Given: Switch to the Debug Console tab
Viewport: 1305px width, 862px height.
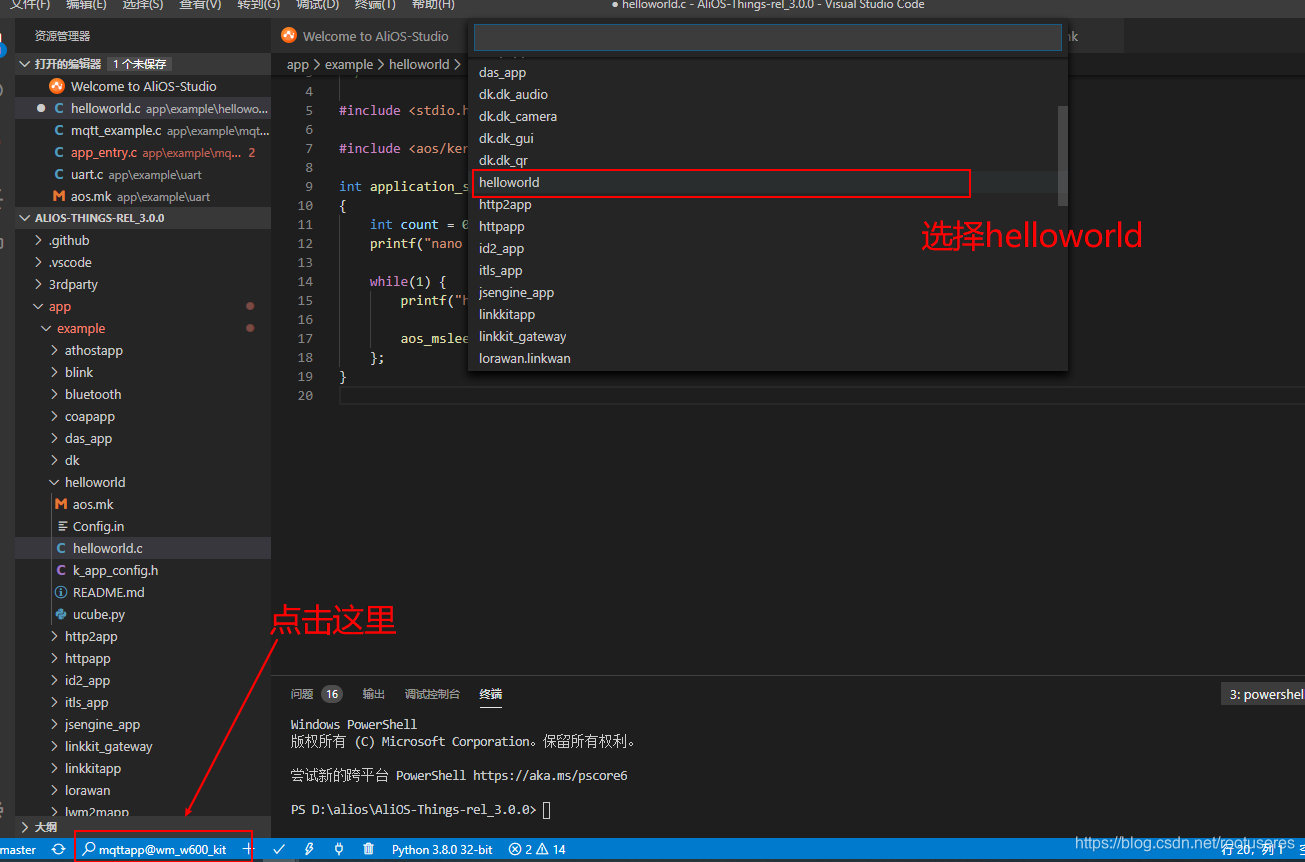Looking at the screenshot, I should point(432,694).
